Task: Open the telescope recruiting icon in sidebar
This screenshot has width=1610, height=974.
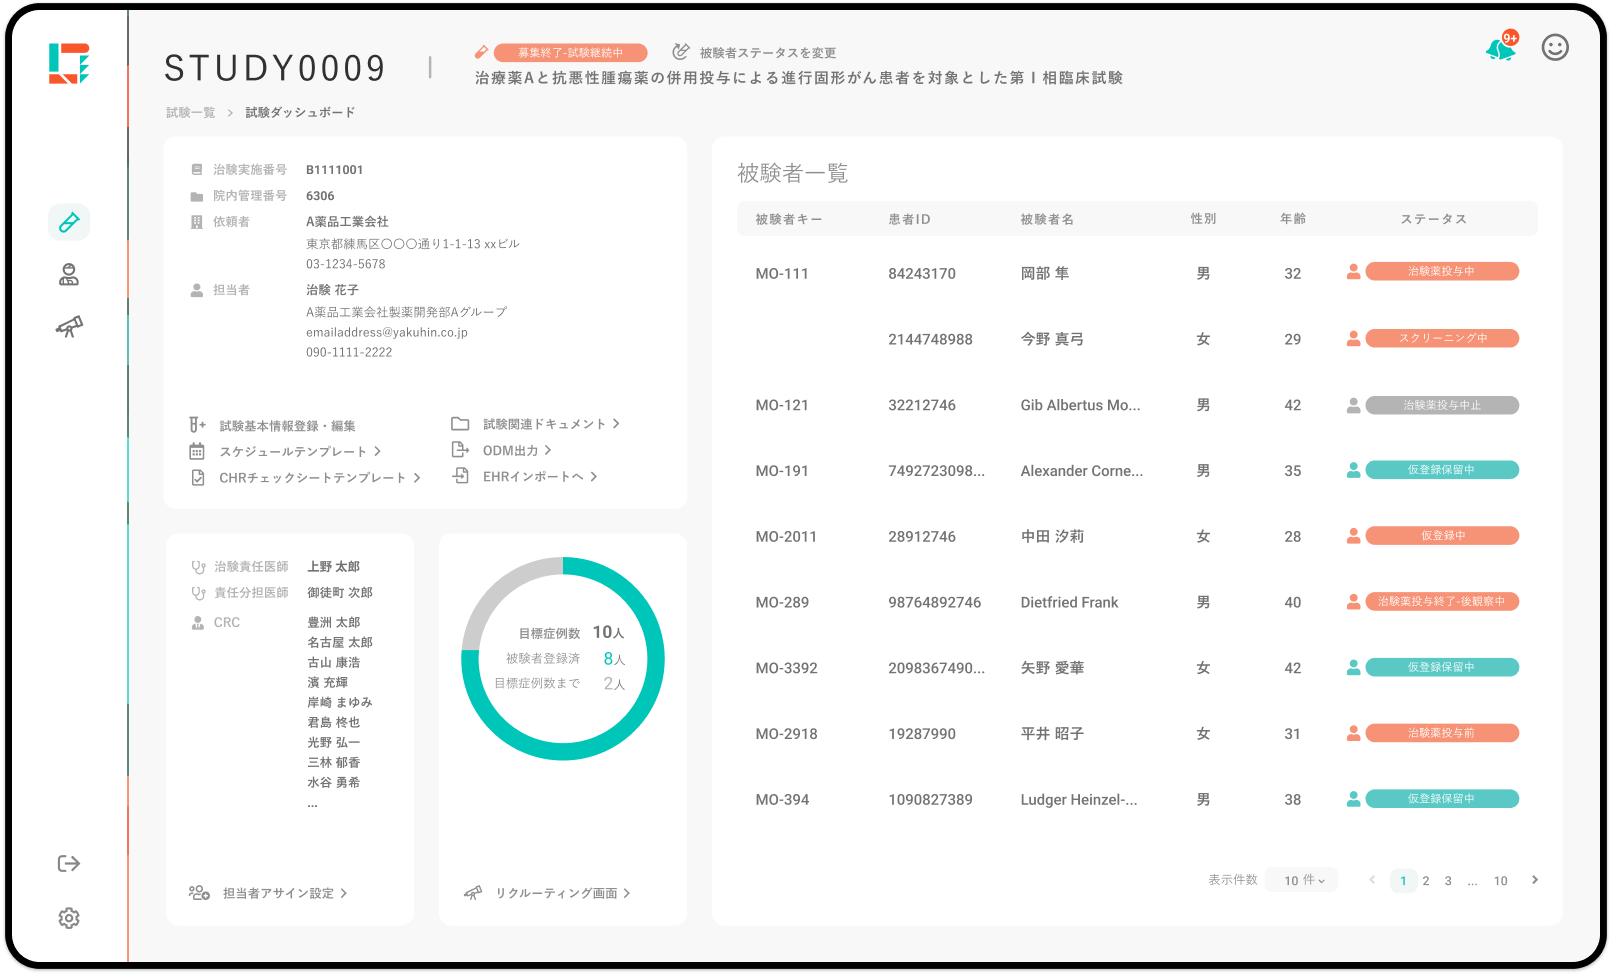Action: (x=69, y=327)
